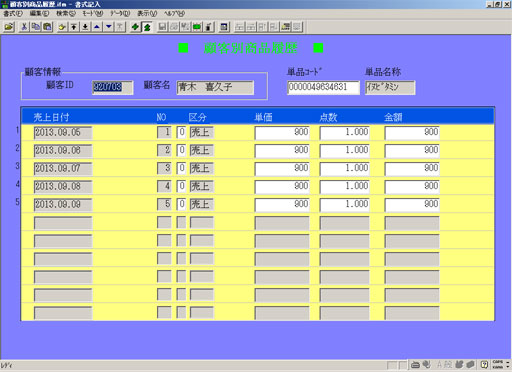
Task: Click the green double-arrow page icon beside save
Action: [147, 27]
